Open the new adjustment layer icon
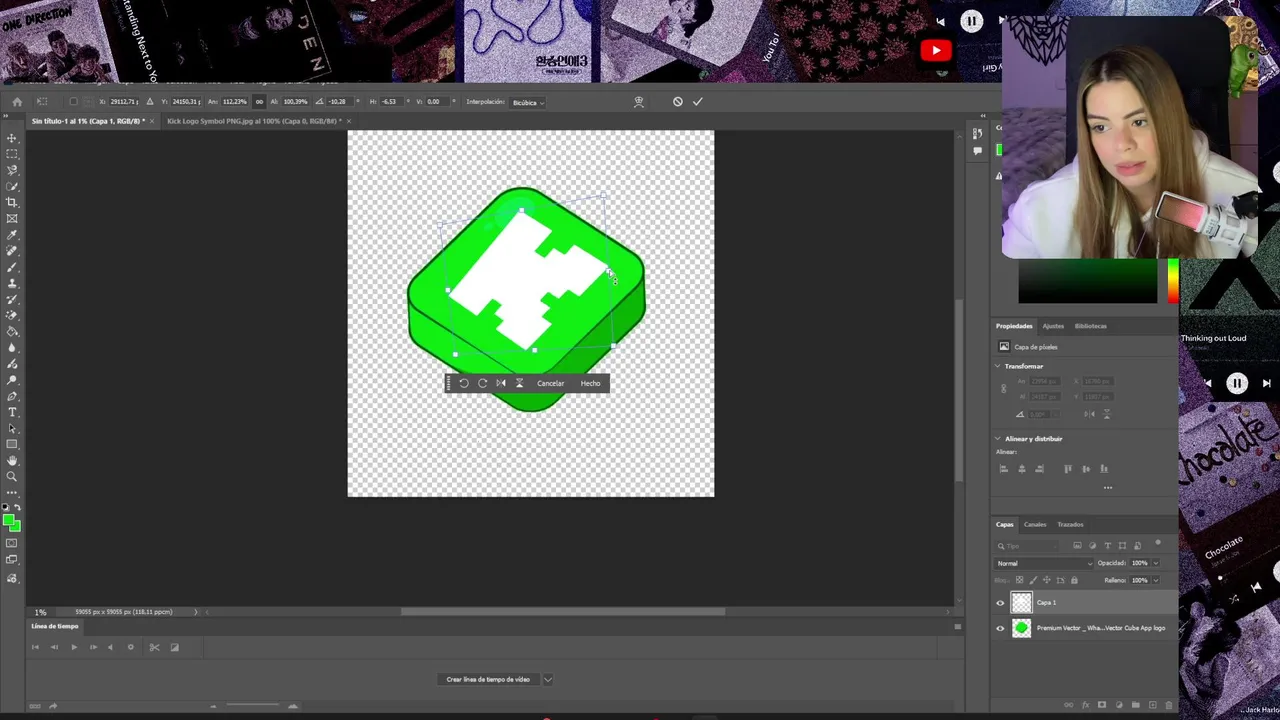Image resolution: width=1280 pixels, height=720 pixels. tap(1118, 705)
